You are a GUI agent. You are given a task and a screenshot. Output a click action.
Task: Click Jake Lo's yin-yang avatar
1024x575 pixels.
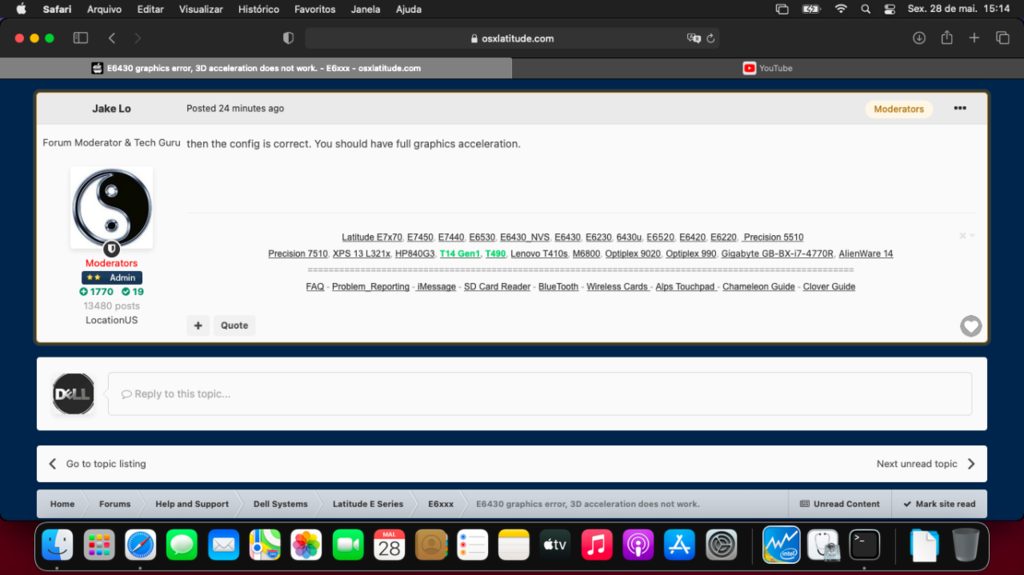tap(112, 207)
